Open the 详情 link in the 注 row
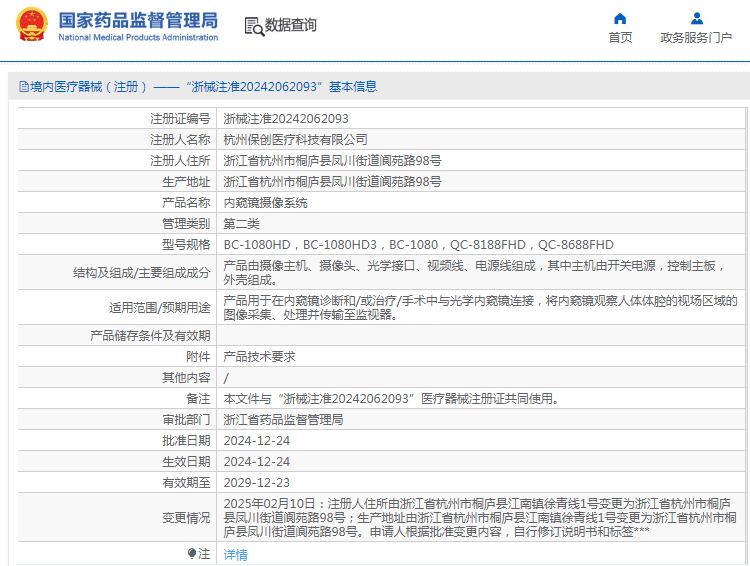Screen dimensions: 750x566 [235, 554]
